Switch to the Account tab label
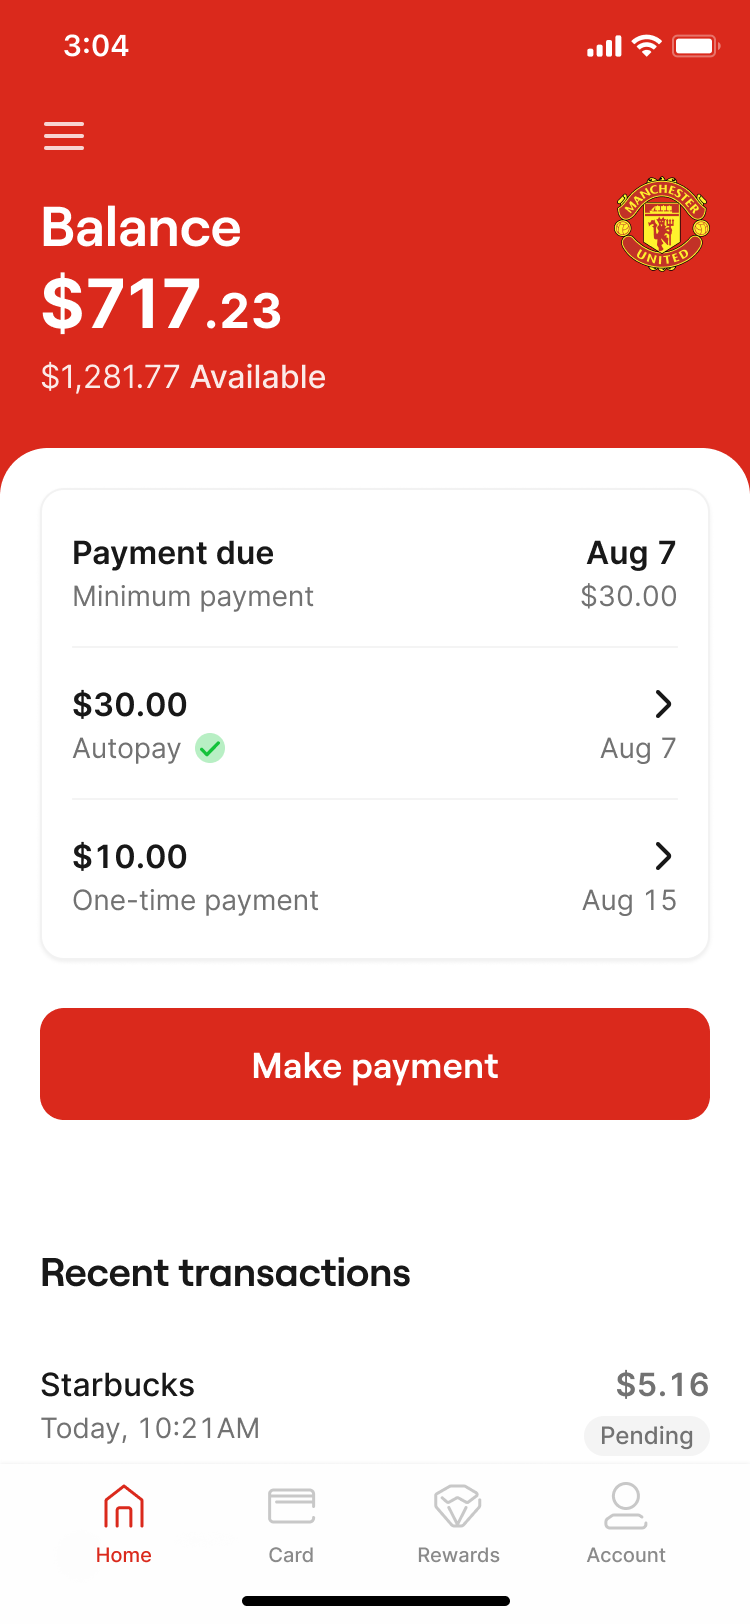 coord(626,1555)
